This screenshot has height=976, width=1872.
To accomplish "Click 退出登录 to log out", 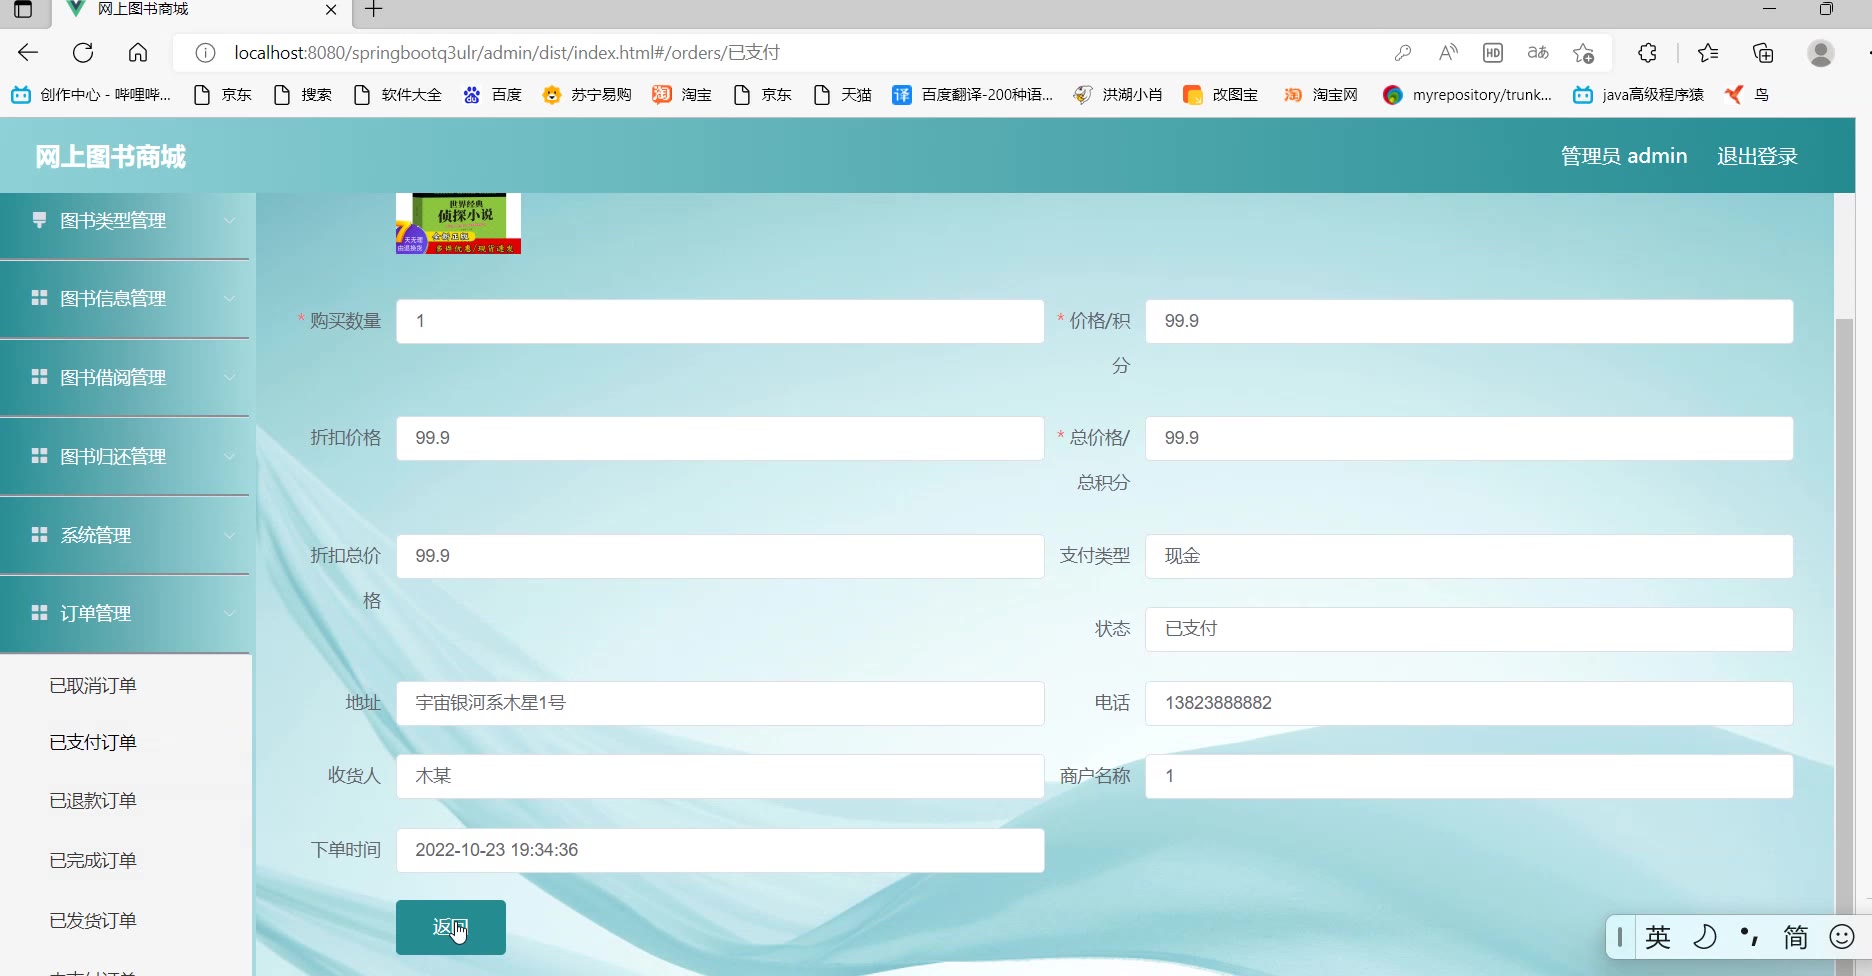I will 1757,156.
